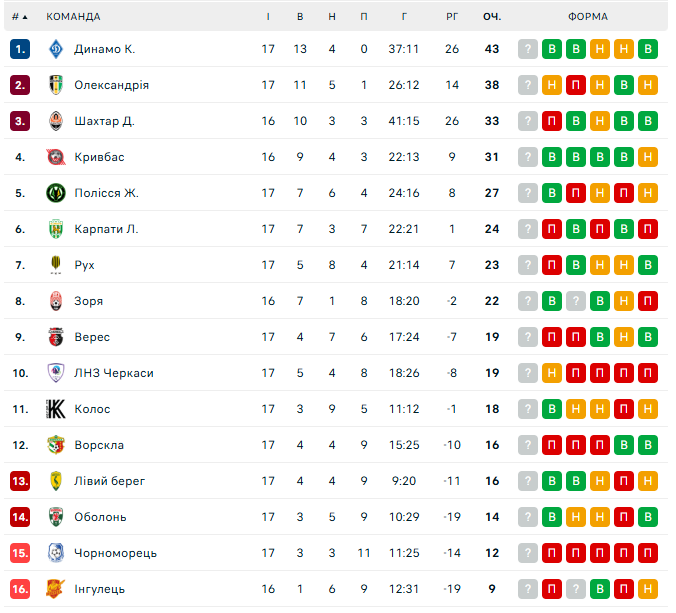
Task: Click Лівий берег rank 13 badge
Action: click(x=20, y=481)
